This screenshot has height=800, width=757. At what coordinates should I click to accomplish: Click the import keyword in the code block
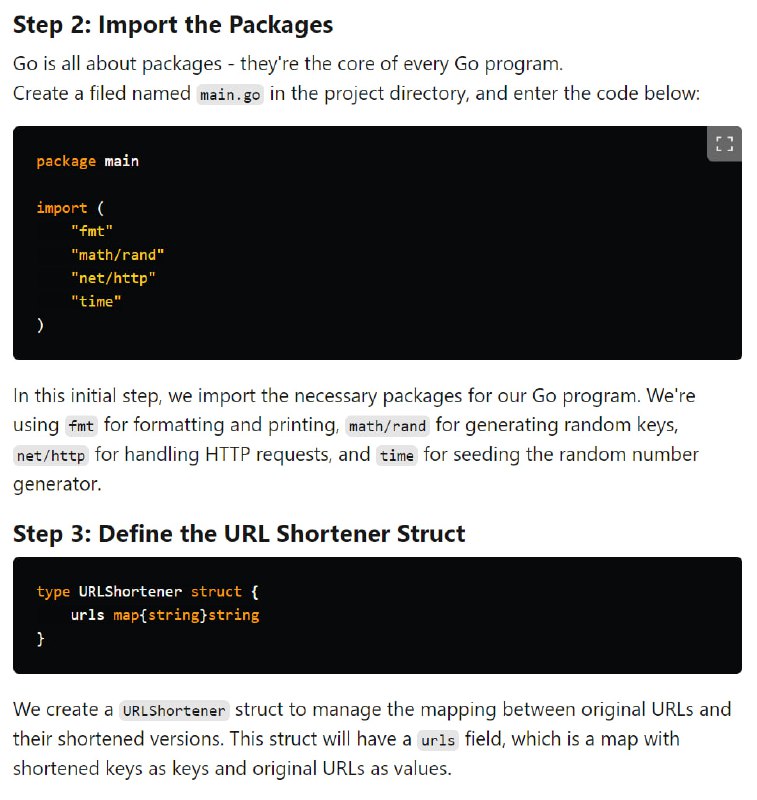(62, 208)
